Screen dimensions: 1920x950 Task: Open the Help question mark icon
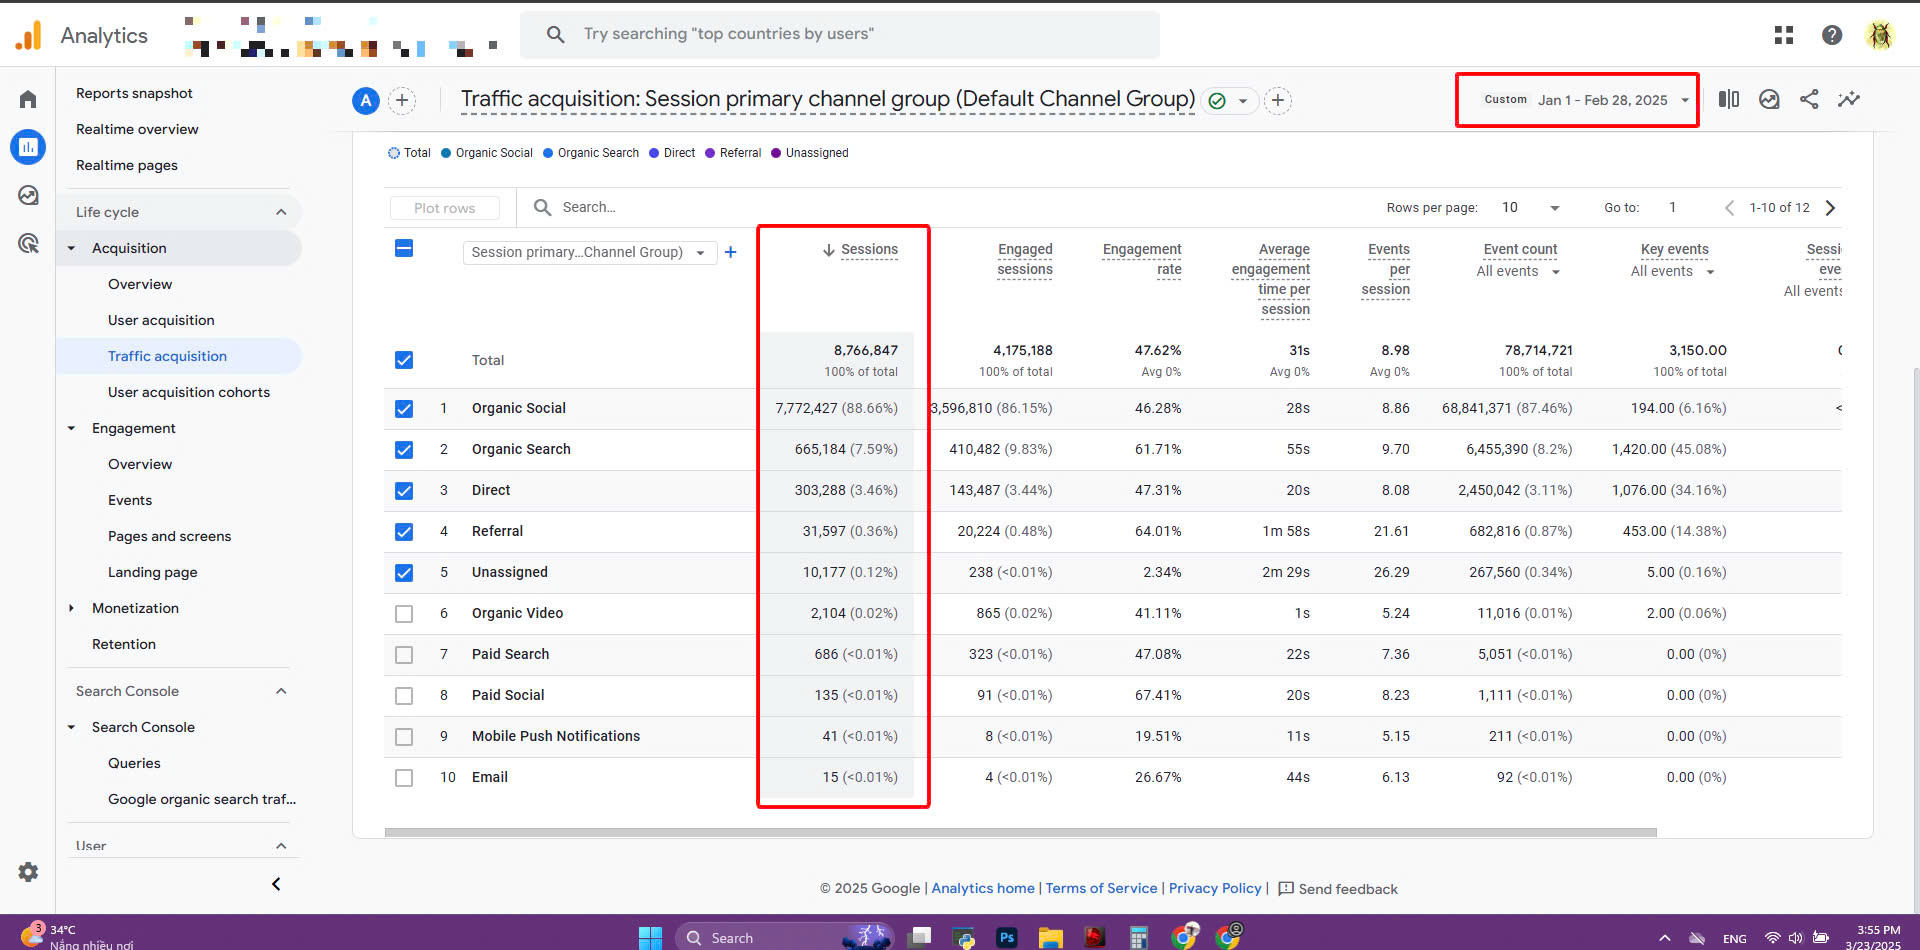pos(1832,35)
